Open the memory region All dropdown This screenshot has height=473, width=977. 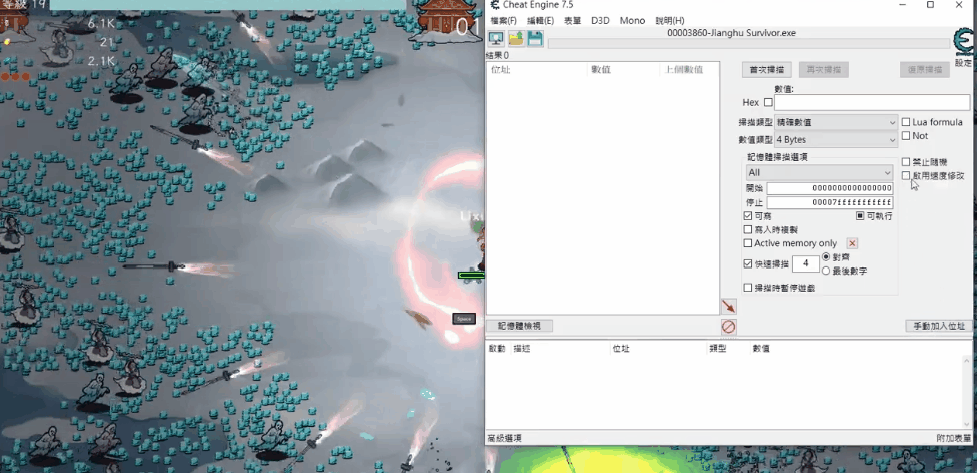819,172
